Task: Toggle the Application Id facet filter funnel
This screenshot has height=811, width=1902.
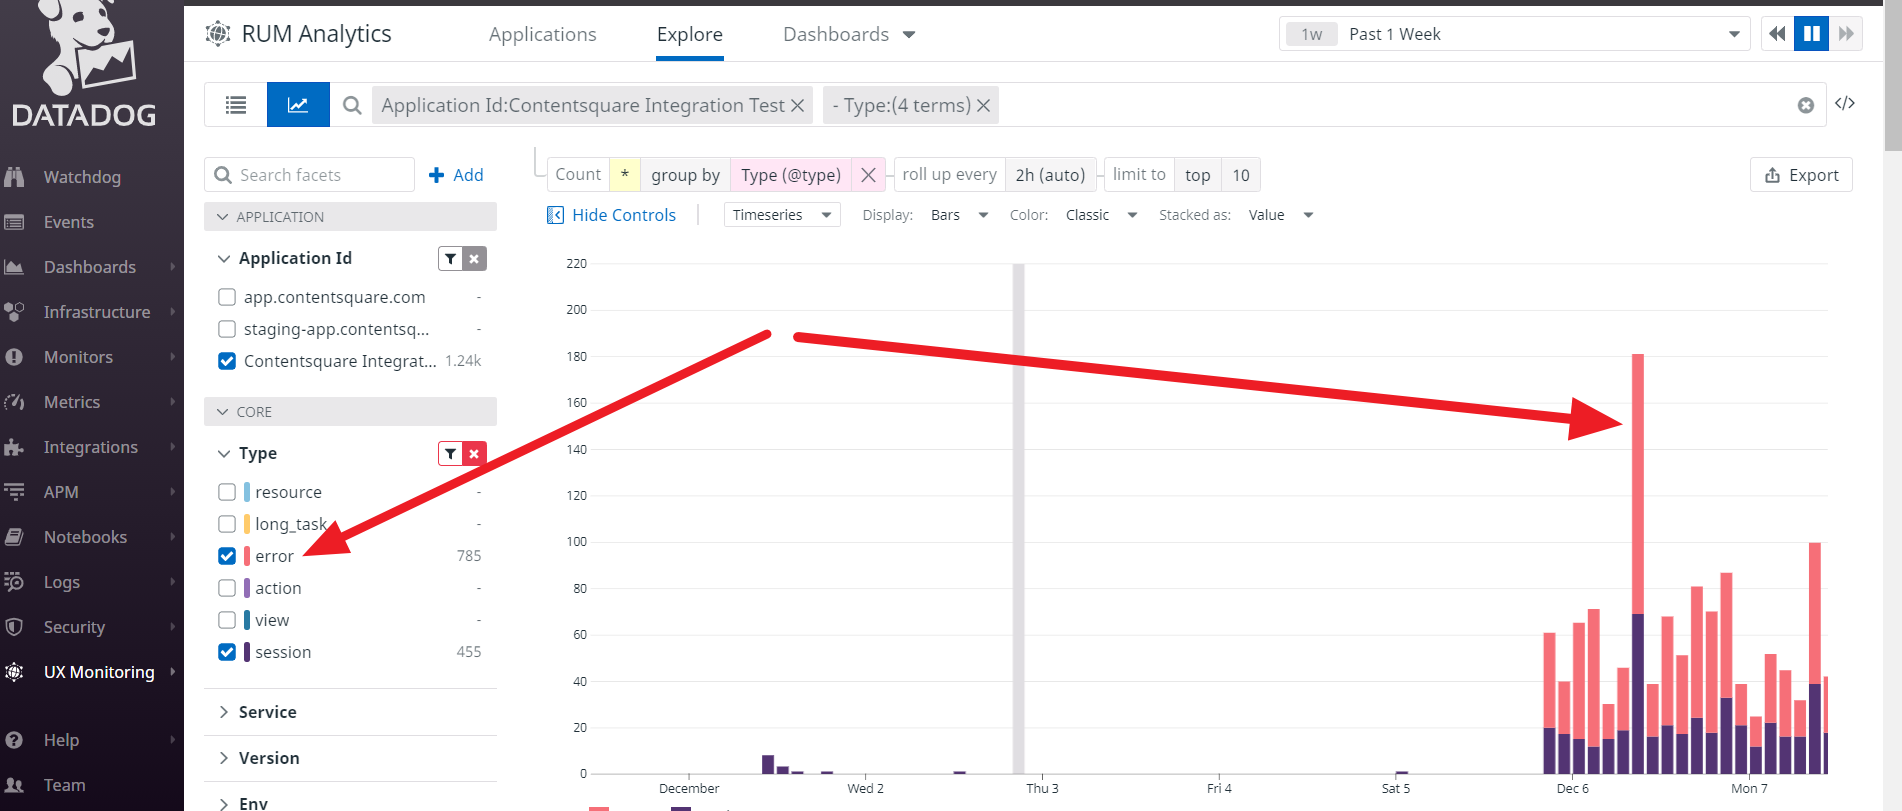Action: click(451, 259)
